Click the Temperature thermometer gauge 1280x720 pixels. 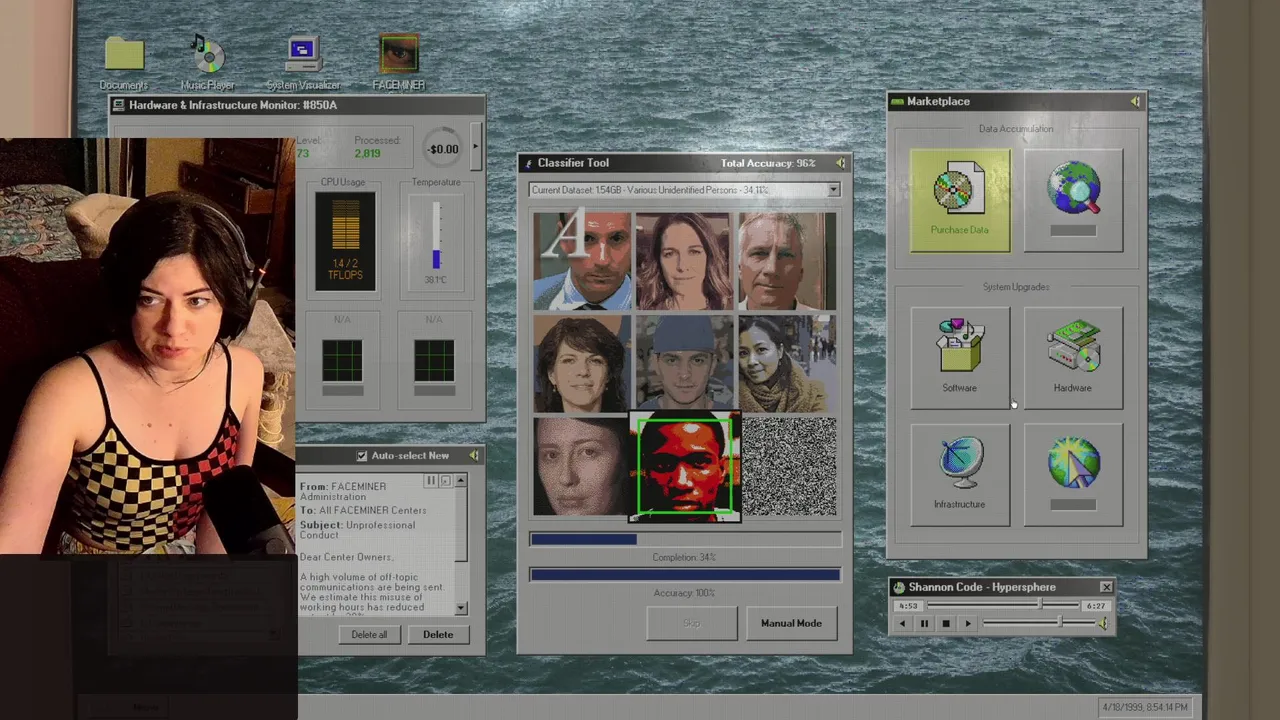click(x=436, y=241)
